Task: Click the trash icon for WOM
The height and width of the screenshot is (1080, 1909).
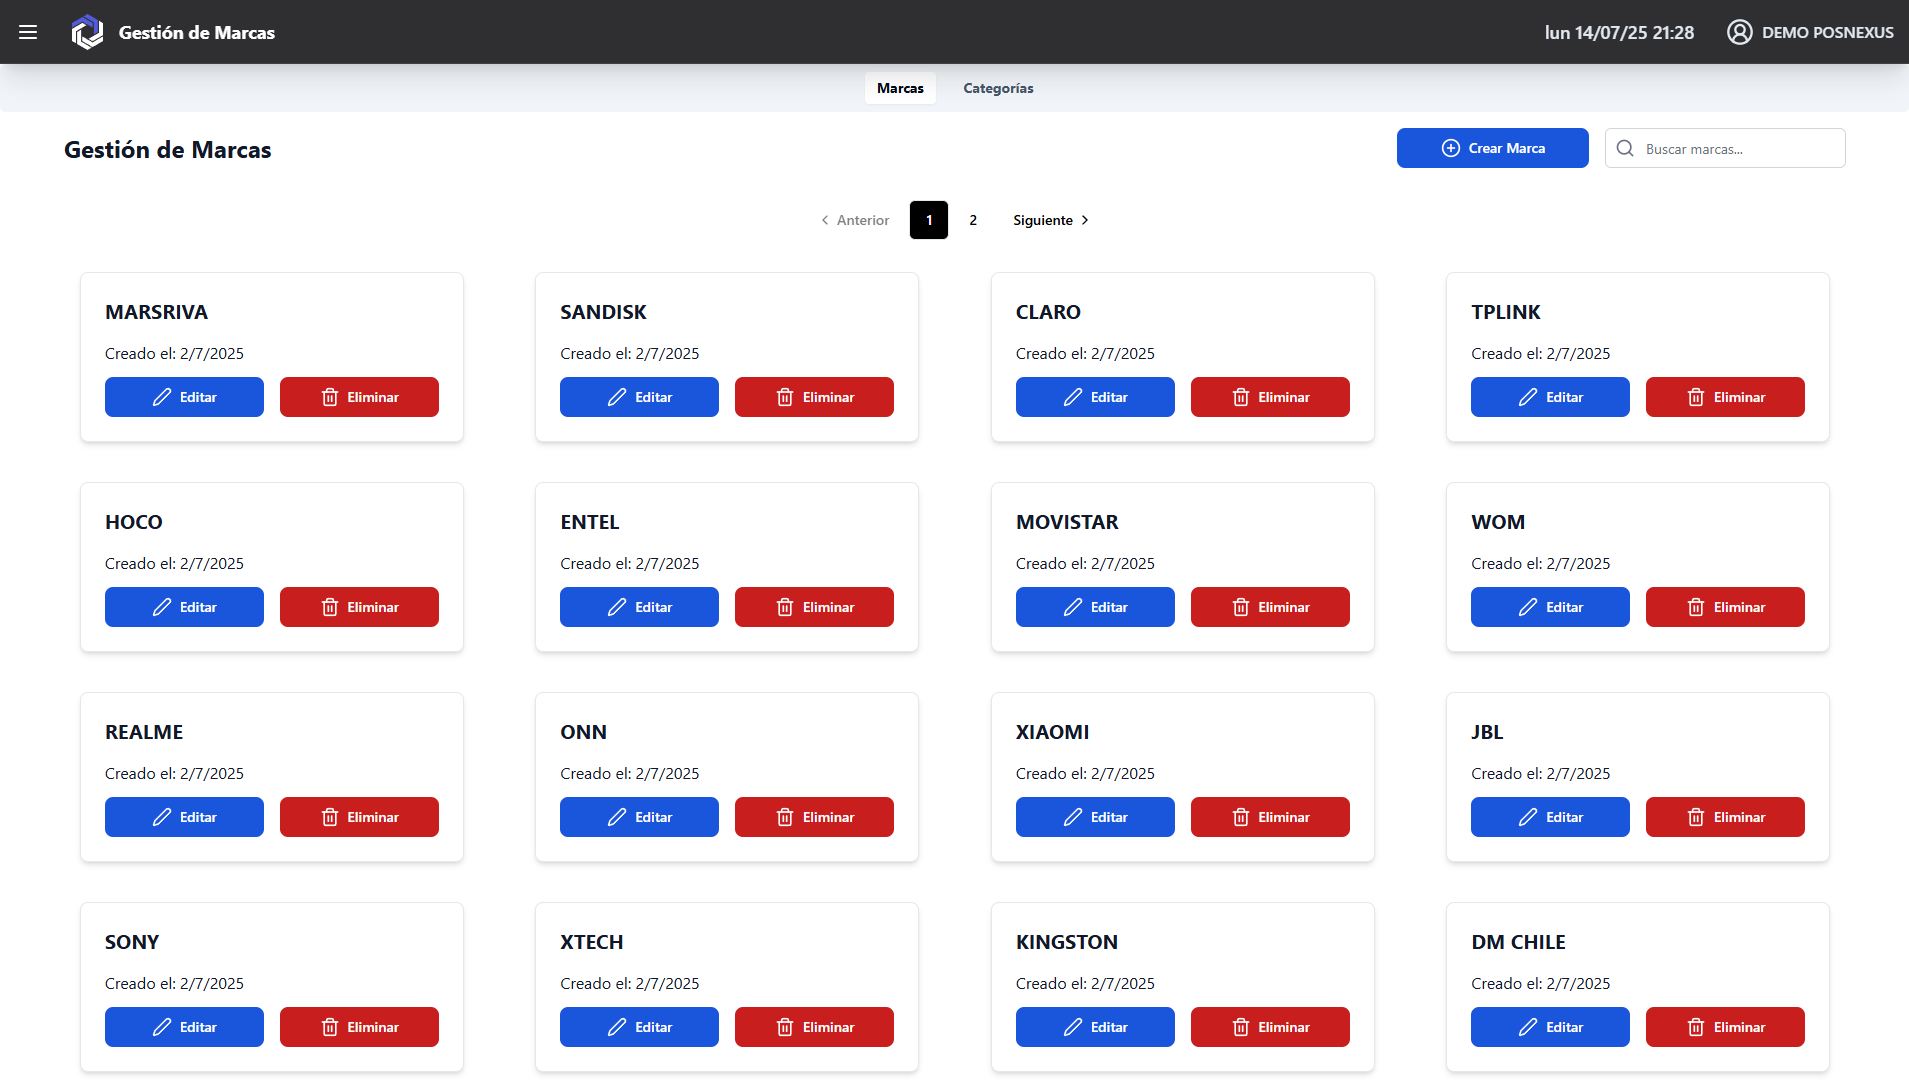Action: pos(1696,607)
